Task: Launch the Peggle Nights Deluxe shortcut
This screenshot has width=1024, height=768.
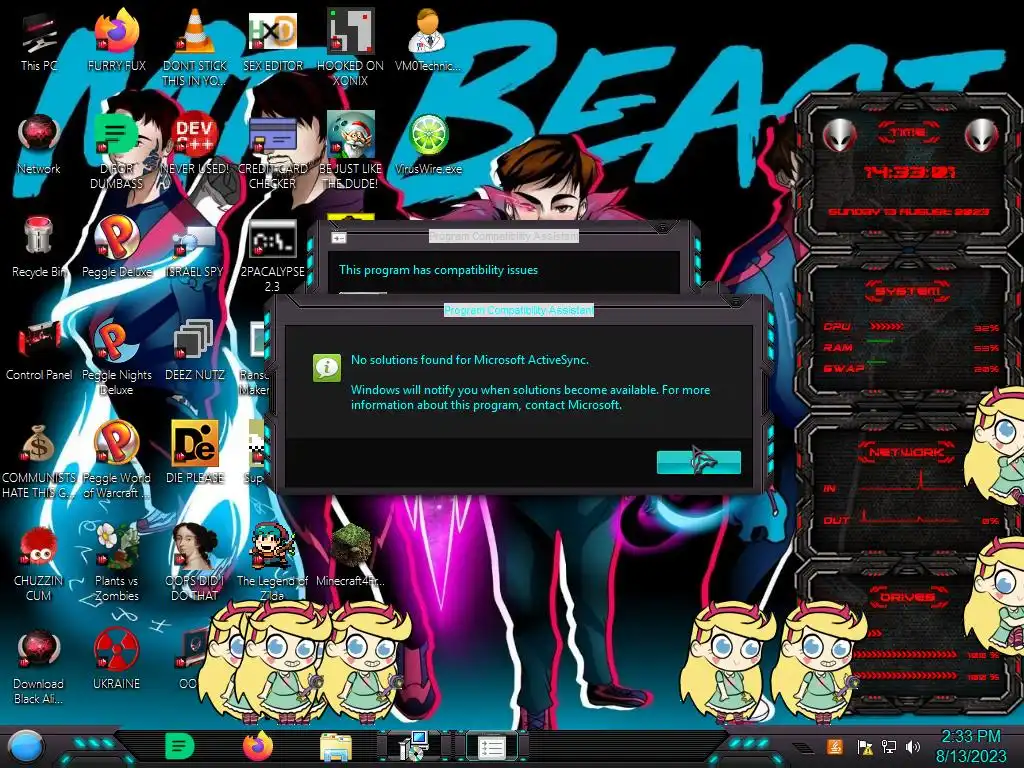Action: pyautogui.click(x=116, y=357)
